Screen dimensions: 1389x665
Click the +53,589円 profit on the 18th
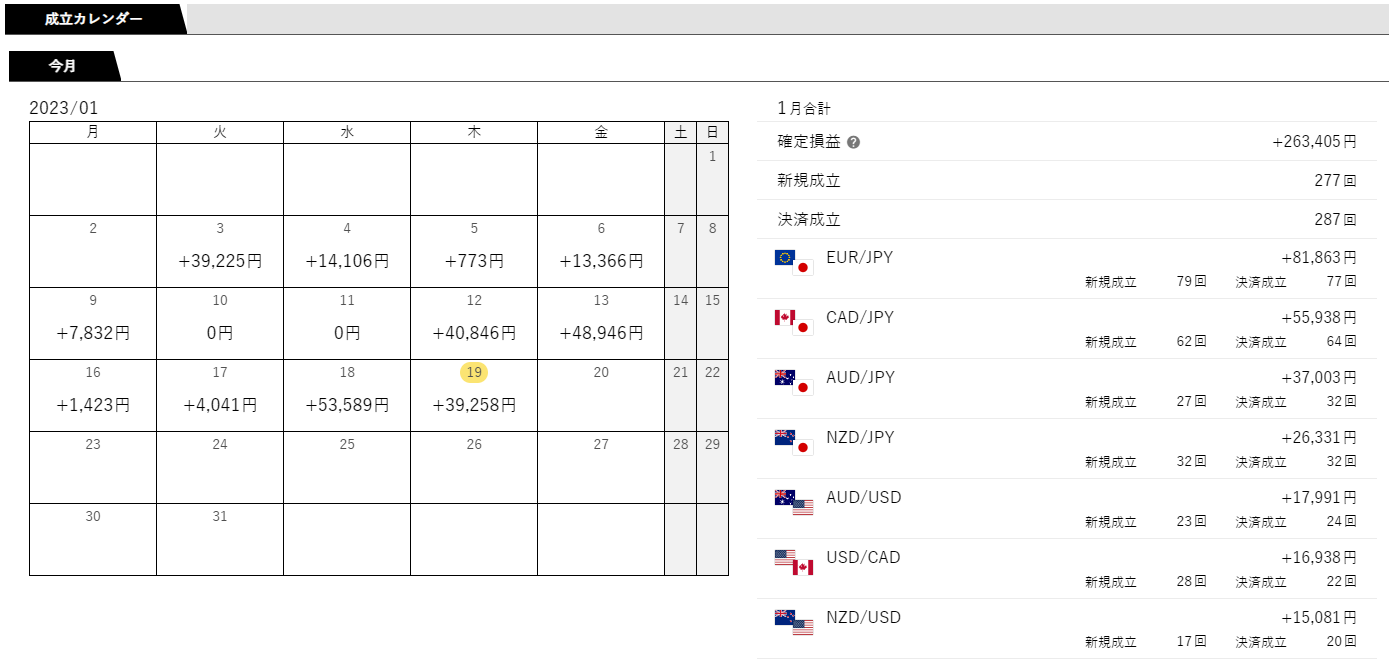[347, 405]
